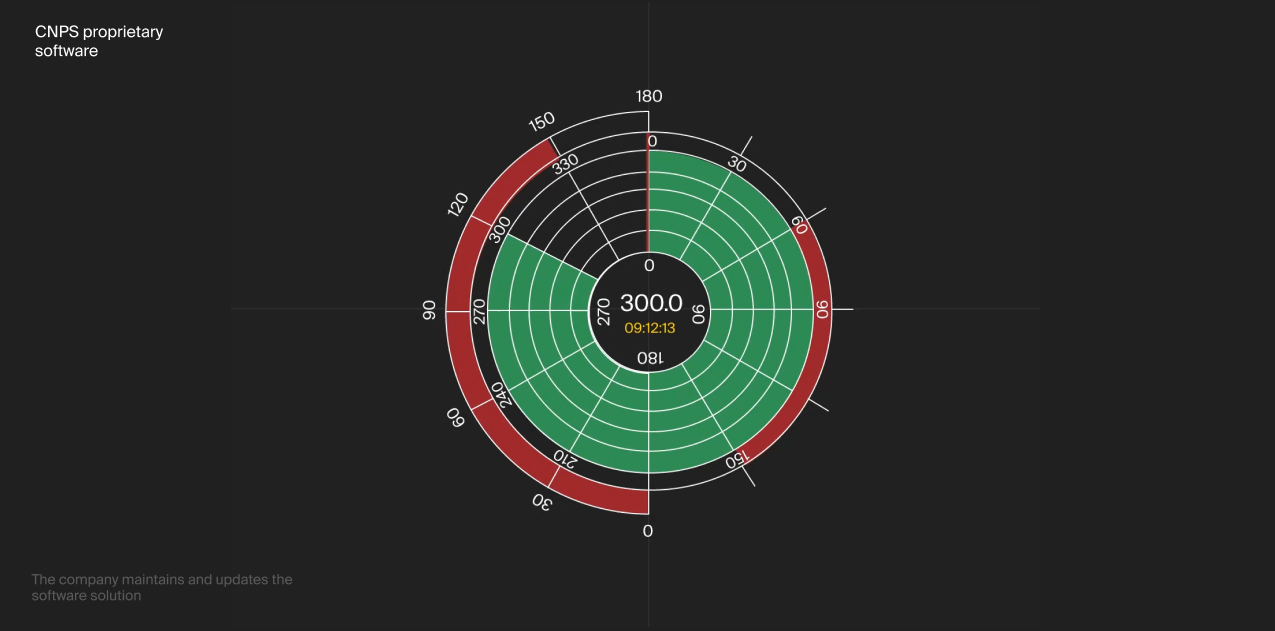Click the yellow 09:12:13 timestamp

[x=650, y=328]
